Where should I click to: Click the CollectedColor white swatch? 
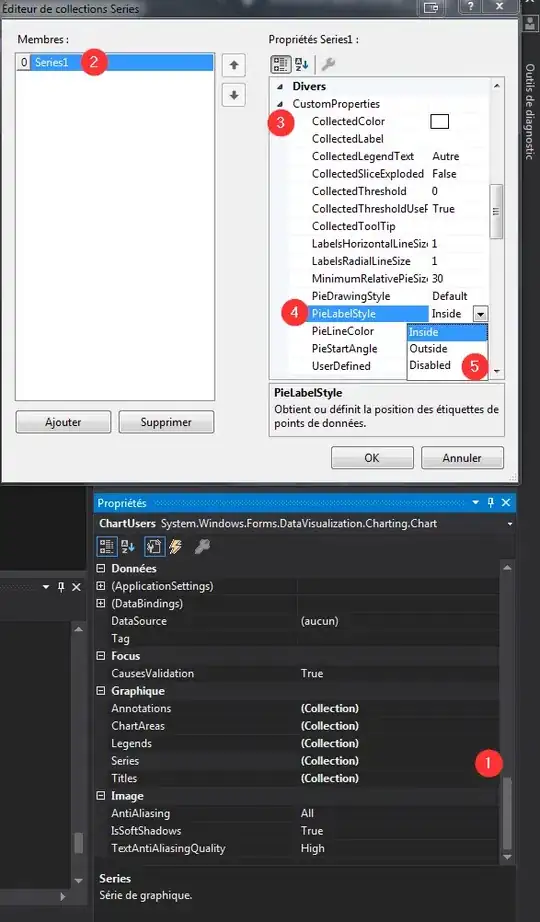439,122
